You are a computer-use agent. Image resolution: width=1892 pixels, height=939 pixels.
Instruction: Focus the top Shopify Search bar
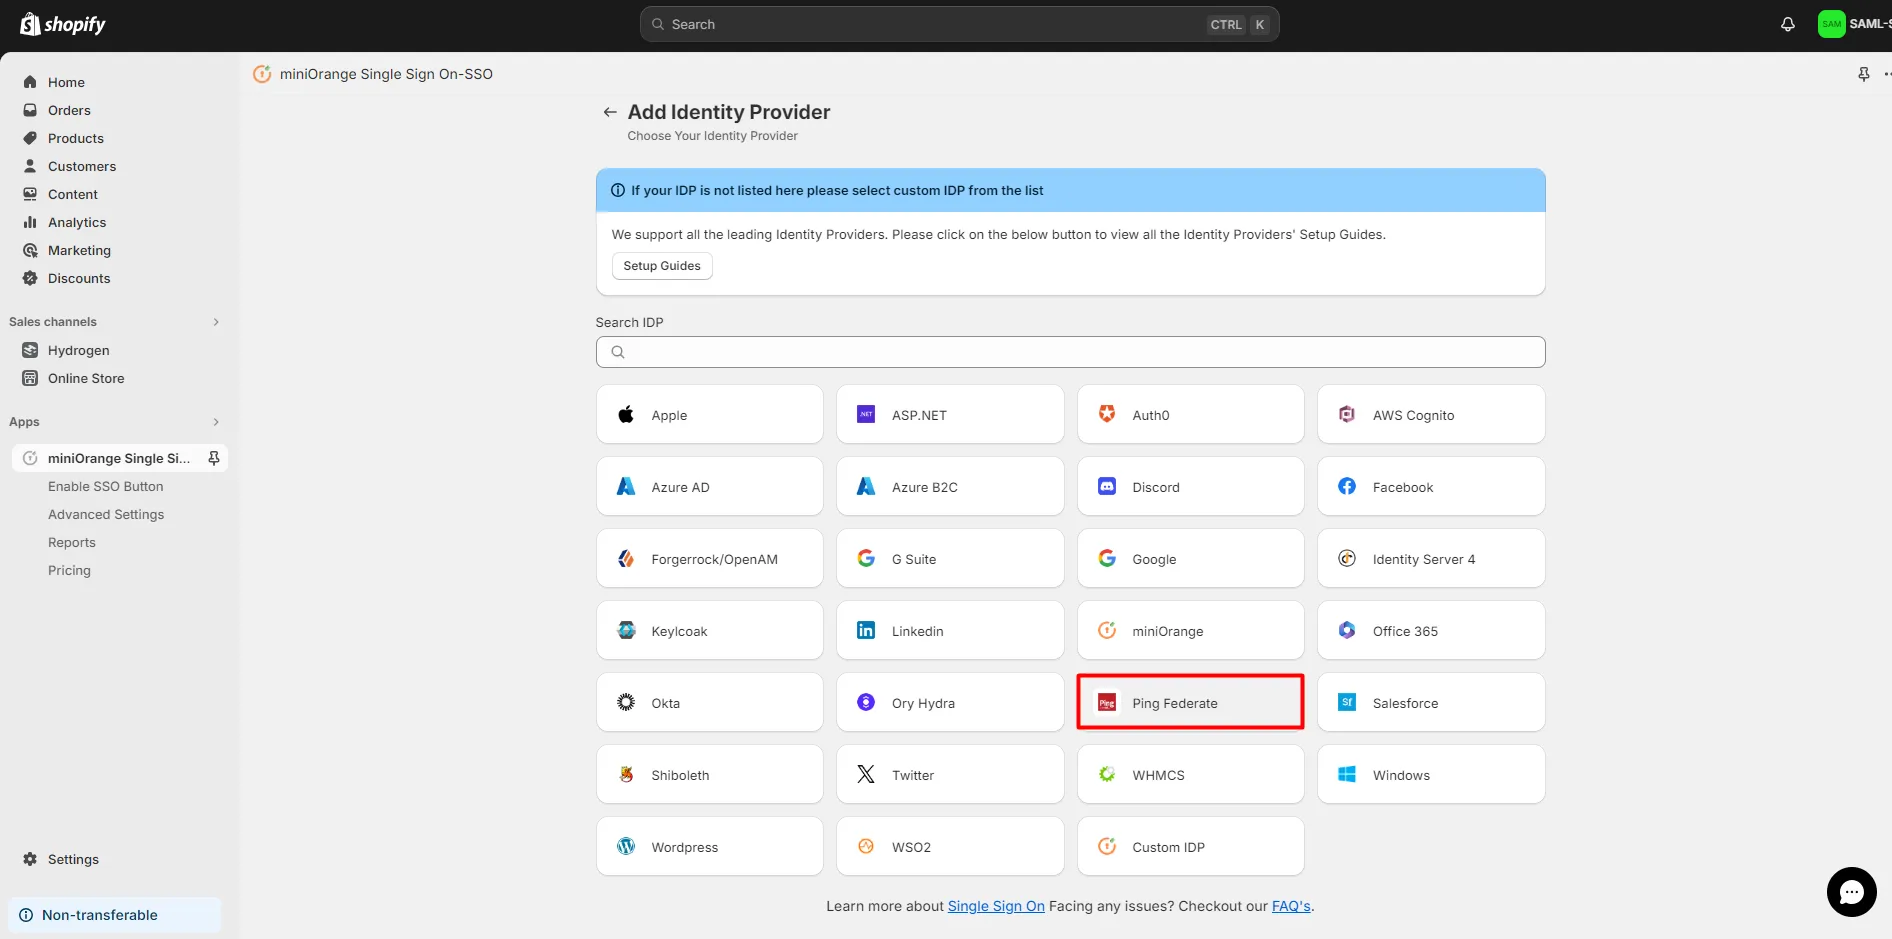tap(959, 24)
